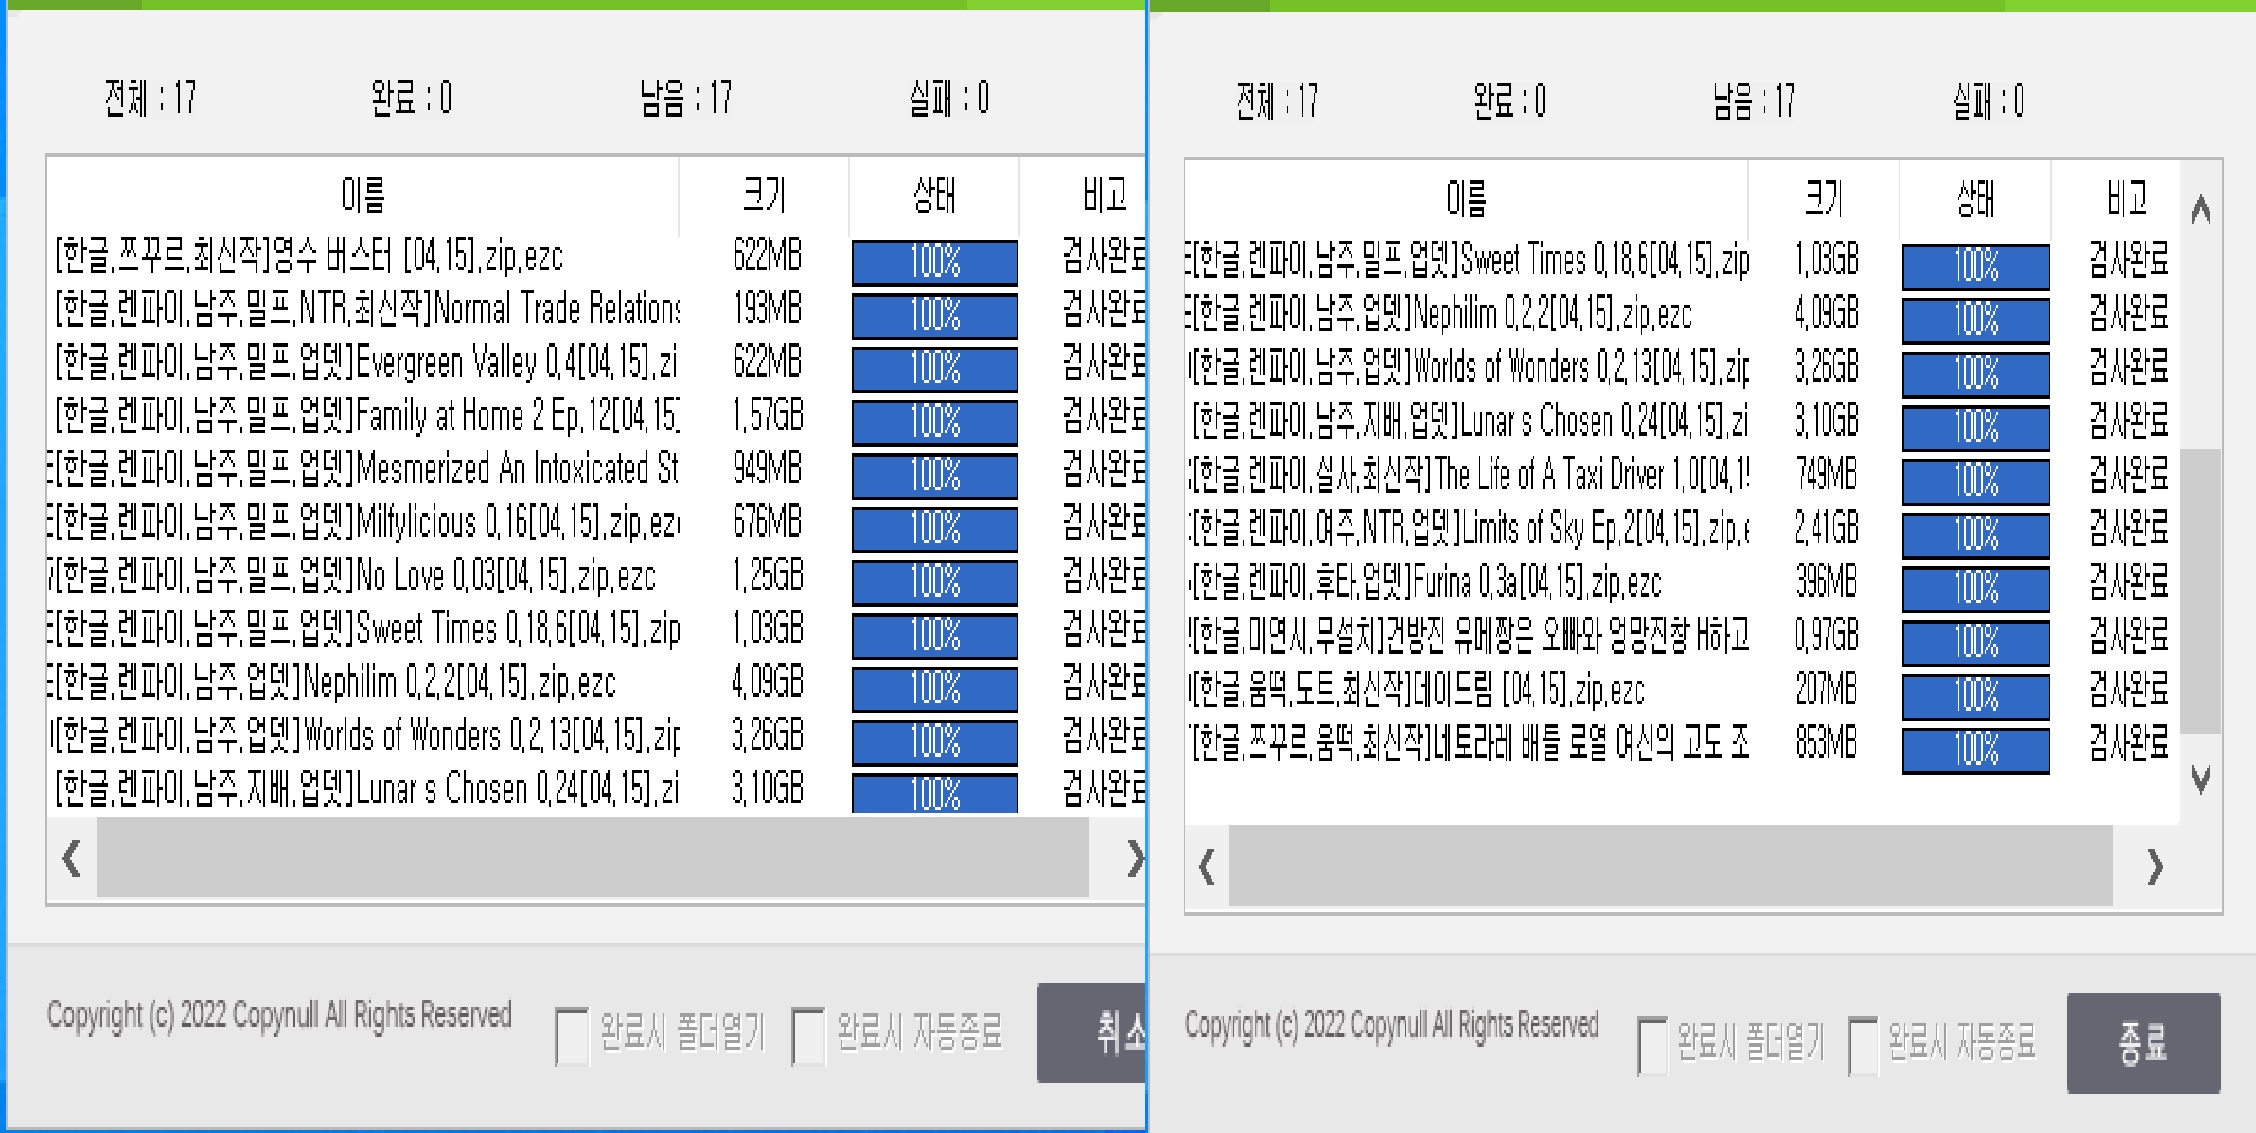Click right scroll arrow in right window

pyautogui.click(x=2154, y=867)
